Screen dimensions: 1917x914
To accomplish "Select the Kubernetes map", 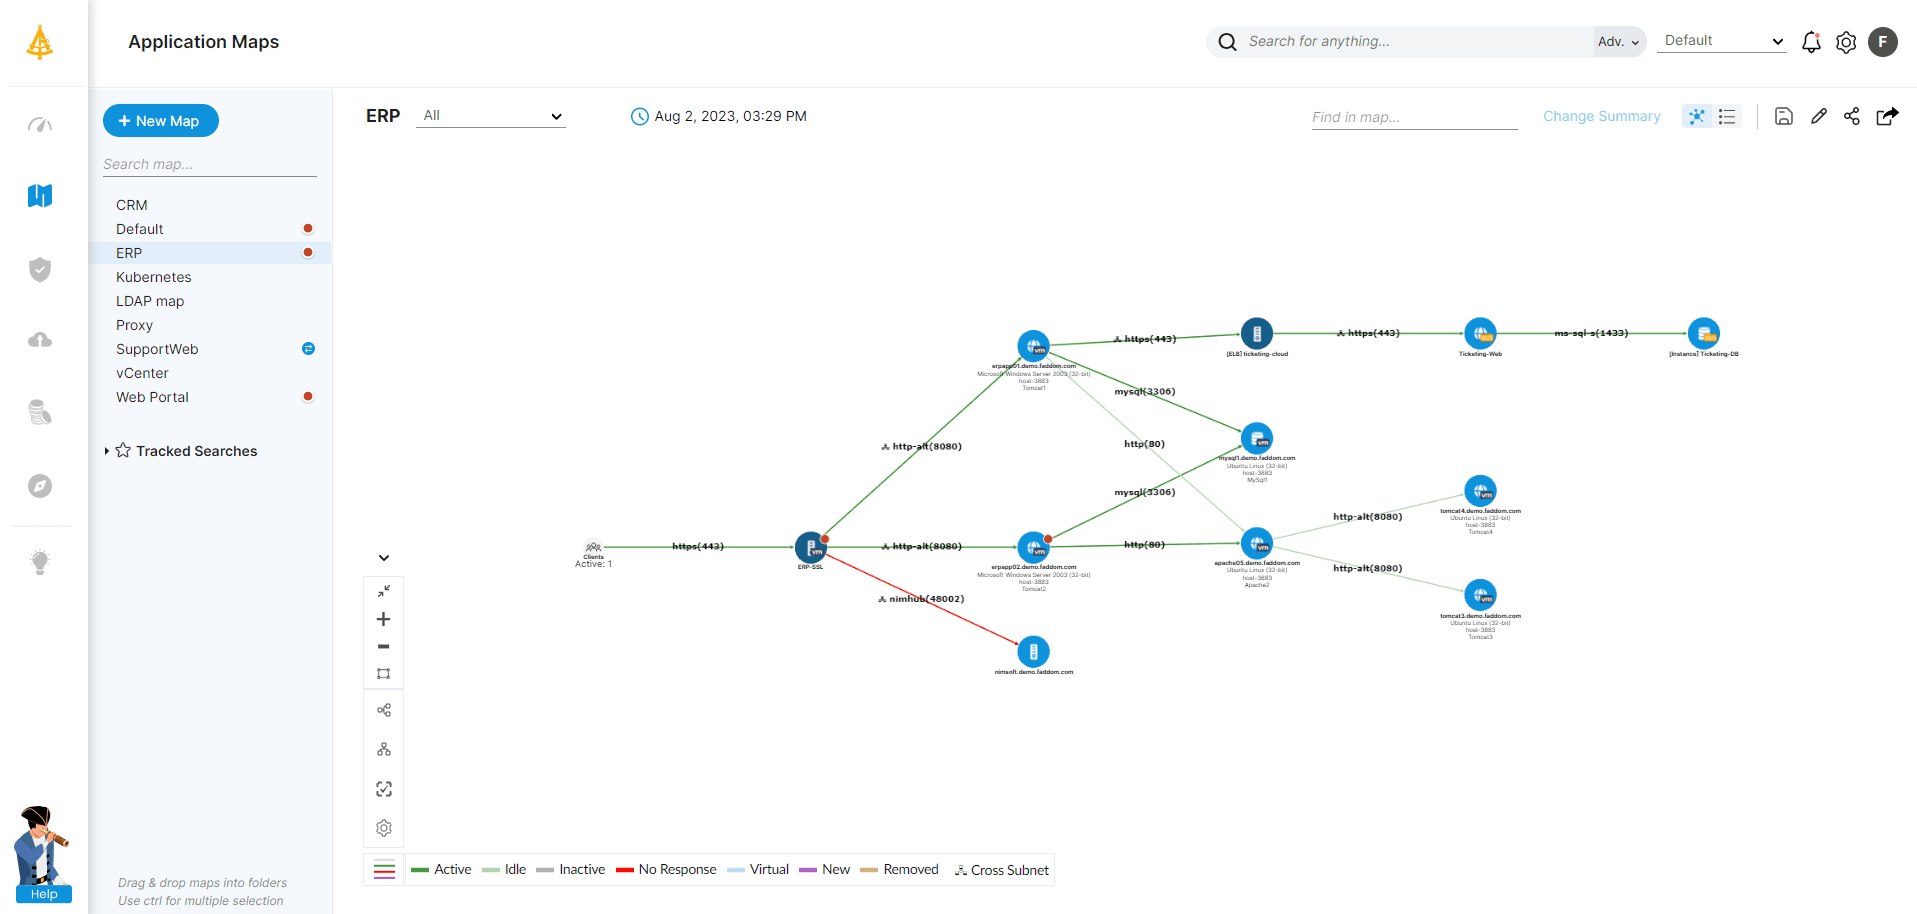I will click(x=153, y=277).
